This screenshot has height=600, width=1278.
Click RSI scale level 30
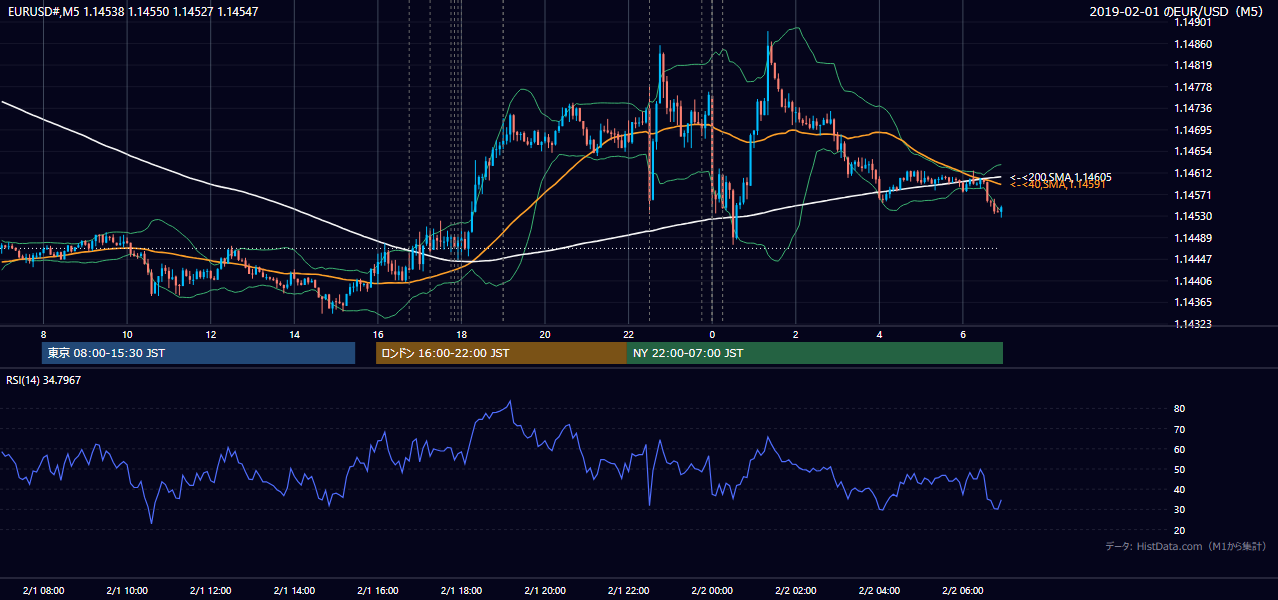coord(1180,510)
